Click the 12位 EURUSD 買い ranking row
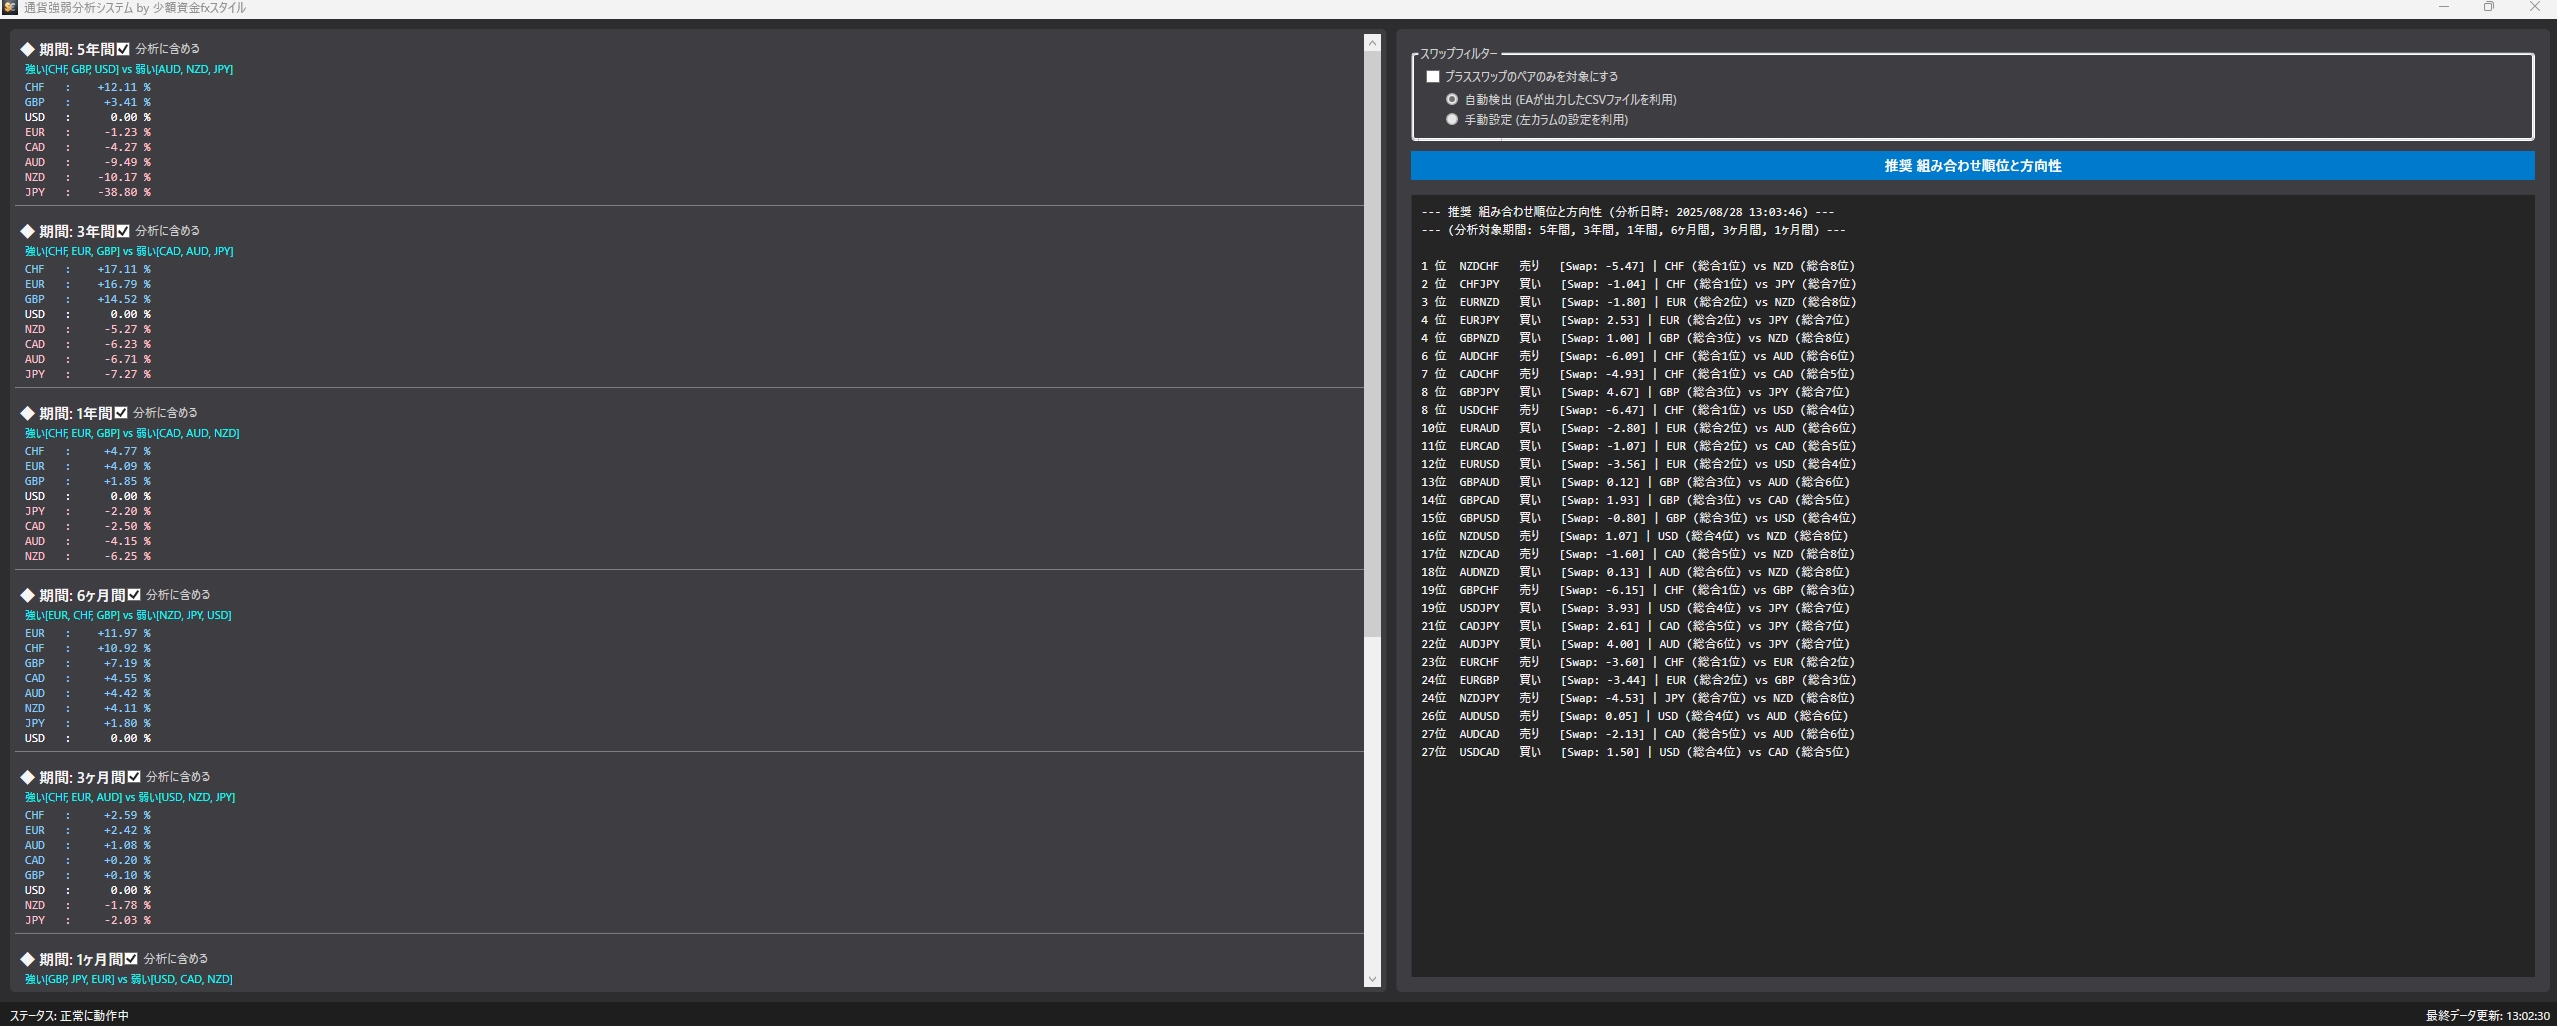 point(1639,464)
